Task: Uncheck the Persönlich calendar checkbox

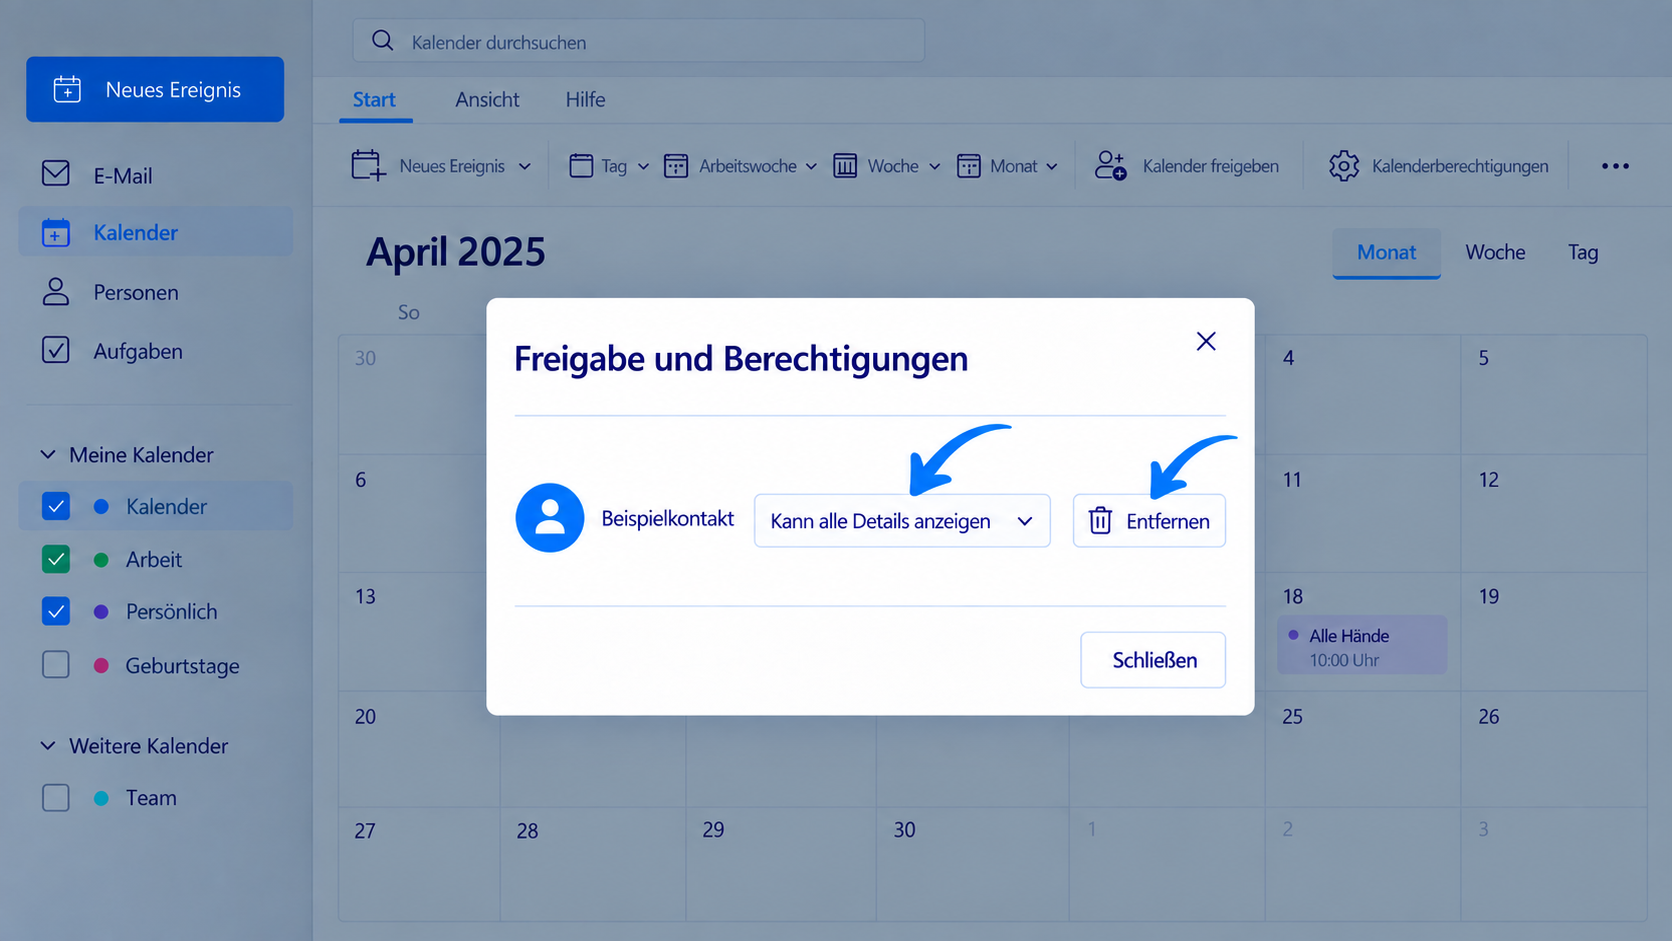Action: point(56,611)
